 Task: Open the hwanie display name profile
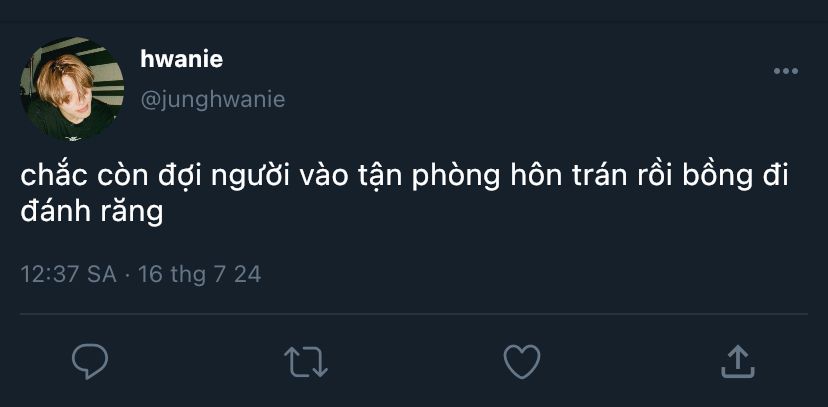click(x=182, y=59)
